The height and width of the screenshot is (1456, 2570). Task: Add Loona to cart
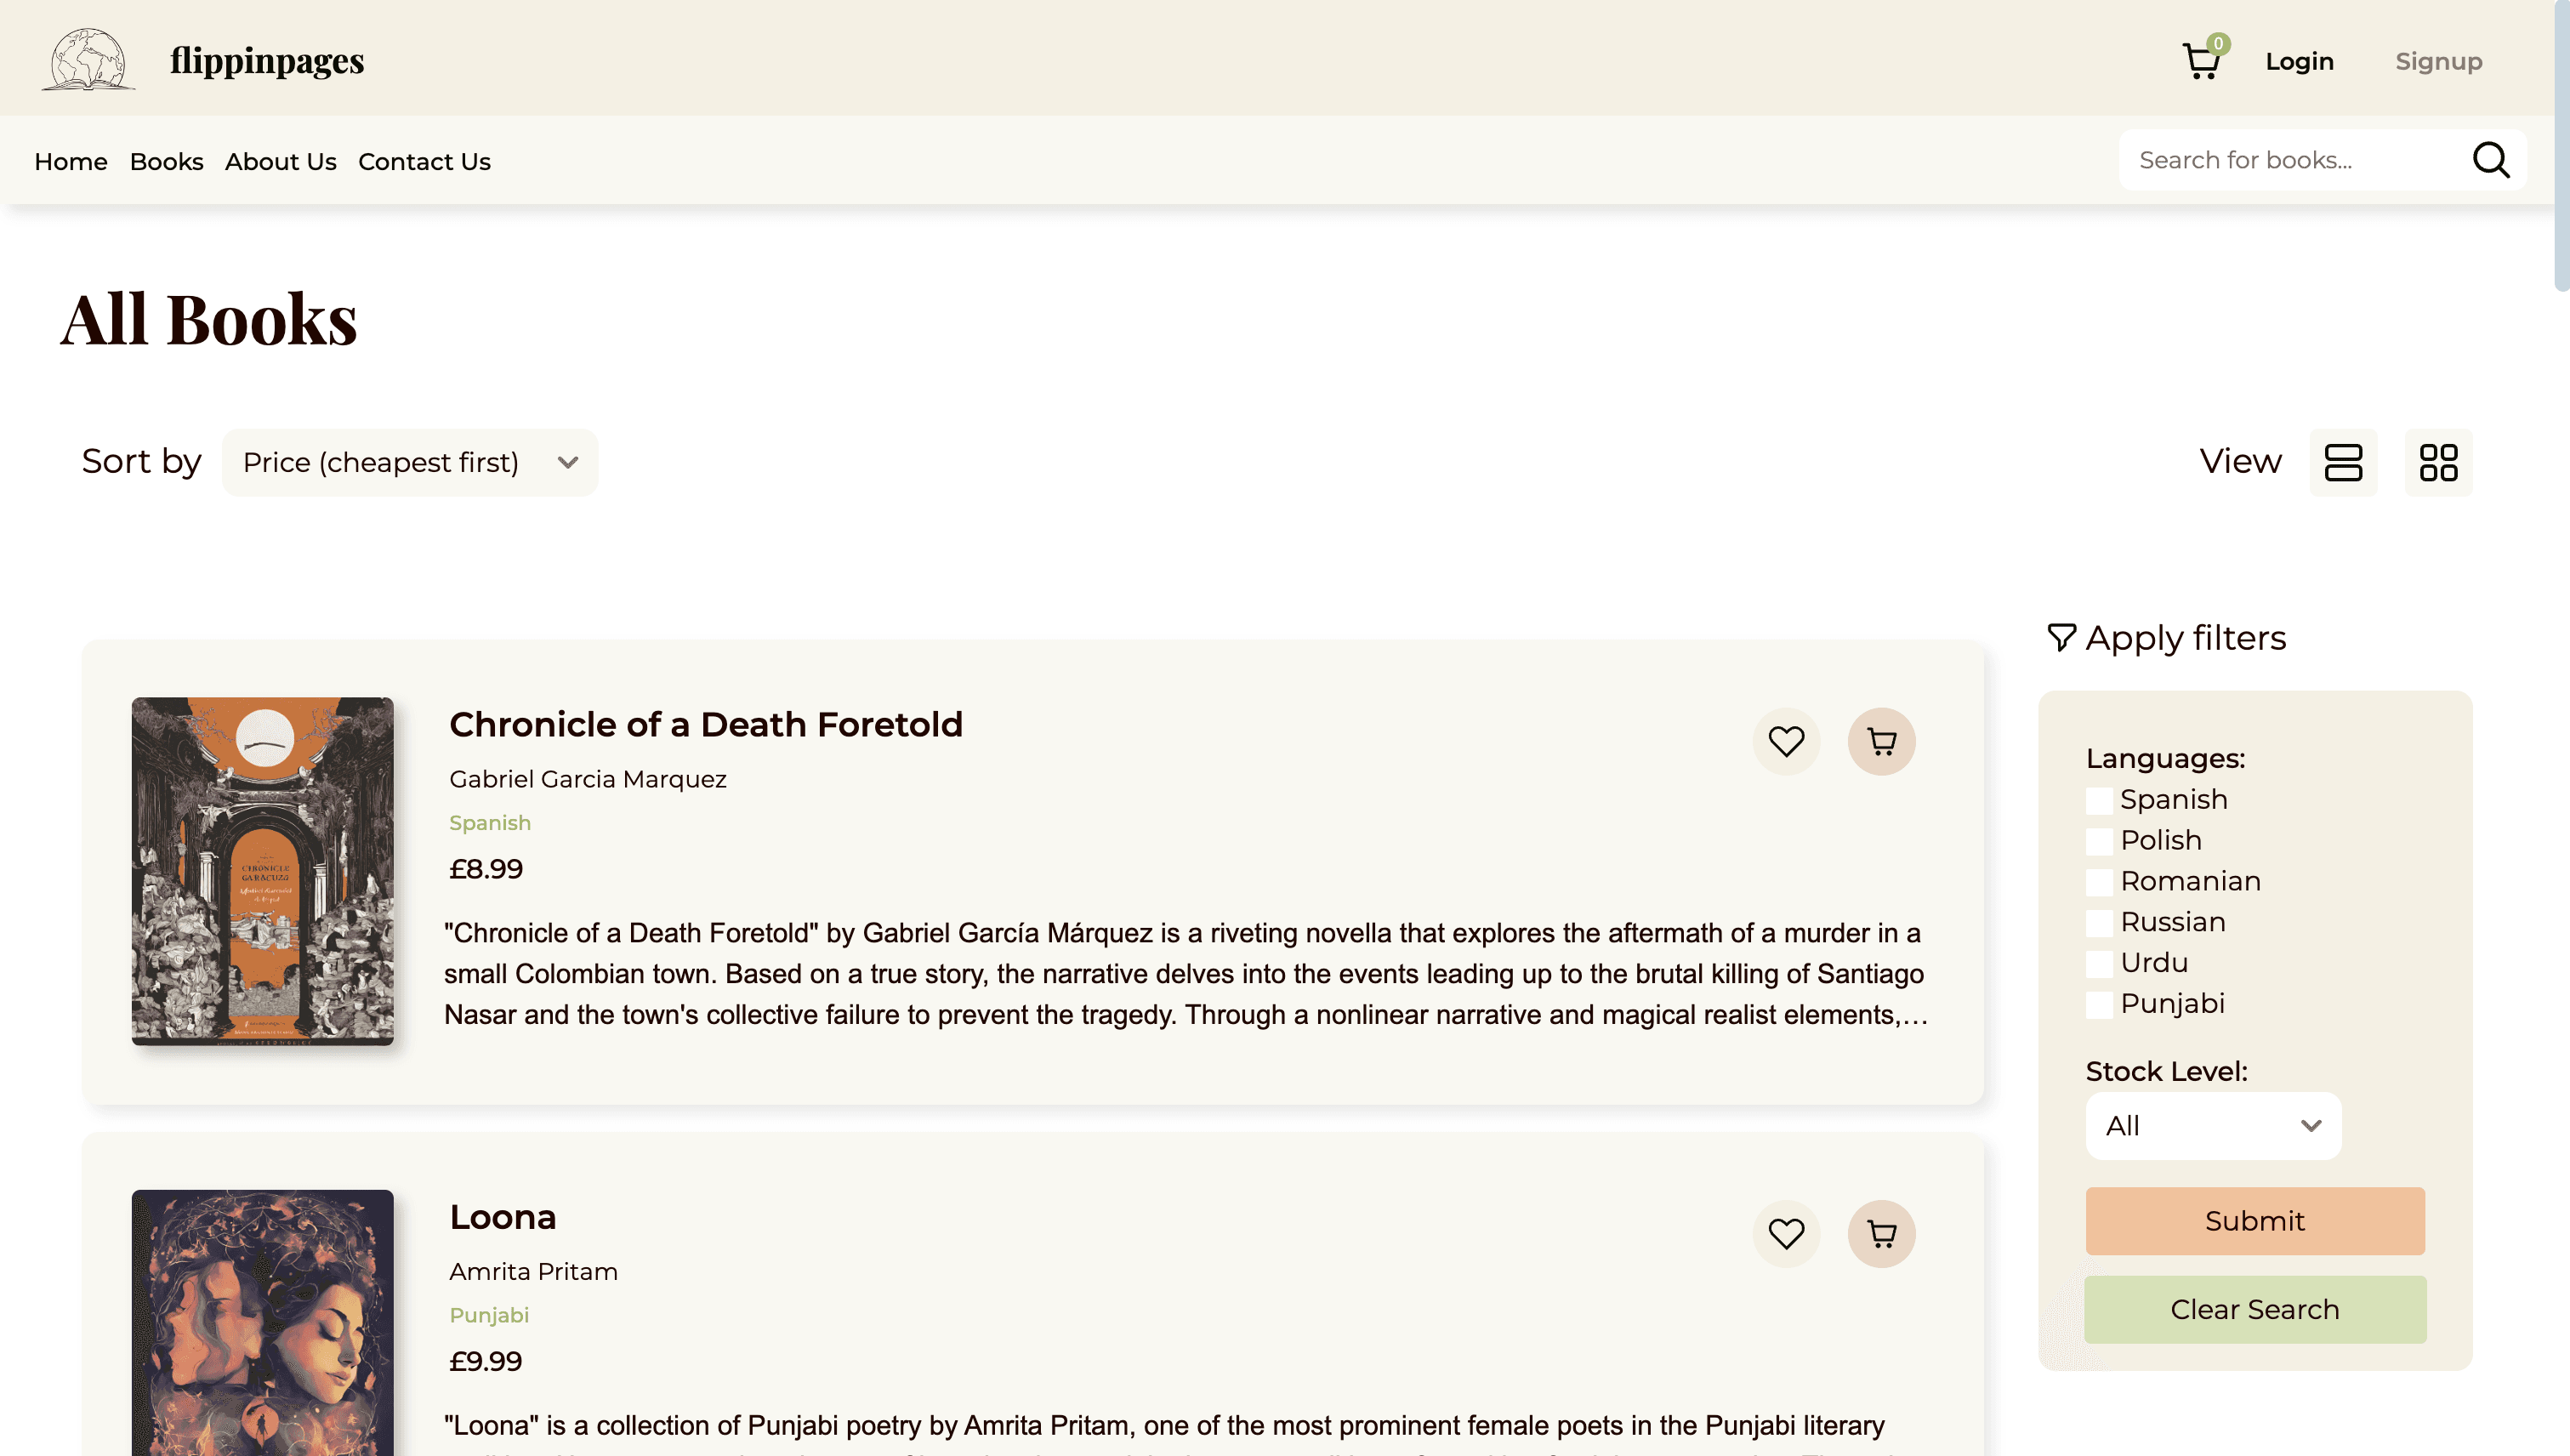tap(1881, 1233)
